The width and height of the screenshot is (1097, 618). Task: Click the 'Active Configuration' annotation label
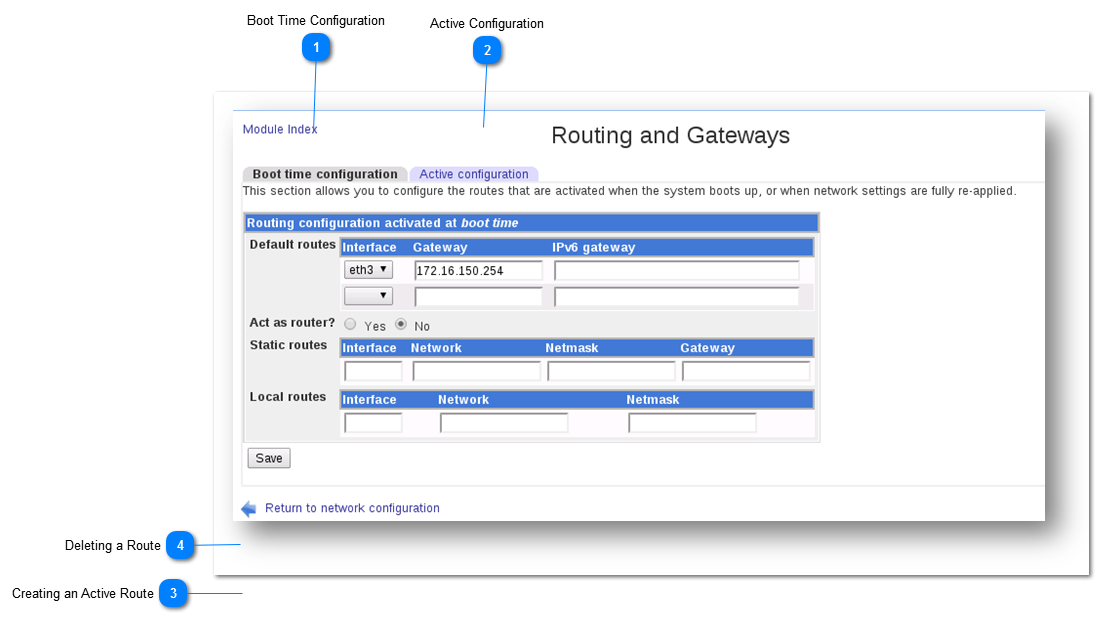click(x=486, y=23)
